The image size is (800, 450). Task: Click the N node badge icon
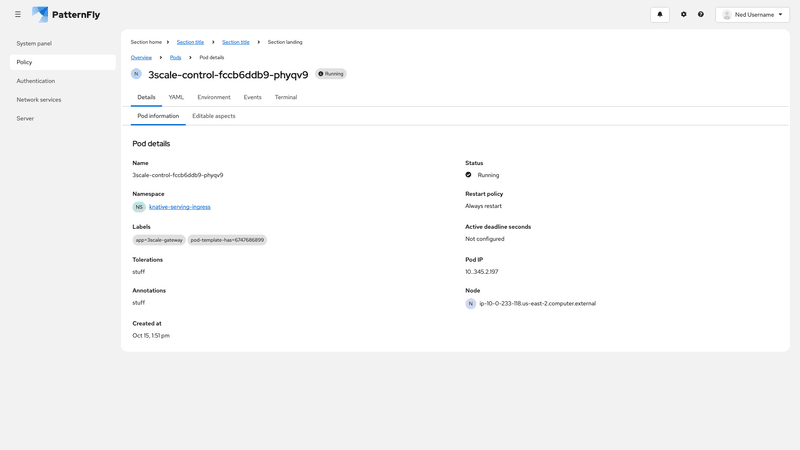click(x=471, y=303)
